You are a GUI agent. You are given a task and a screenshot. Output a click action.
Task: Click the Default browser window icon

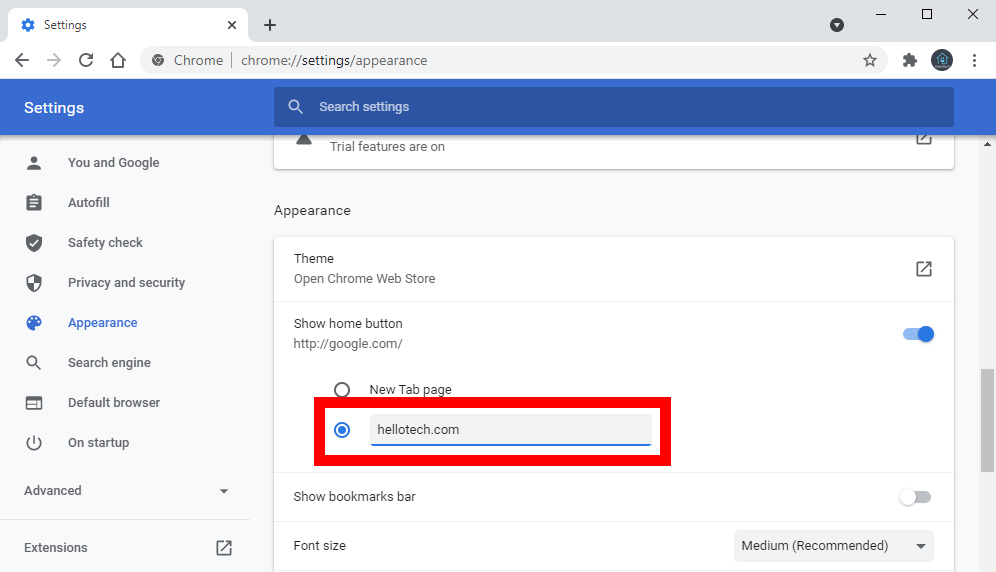[x=34, y=403]
